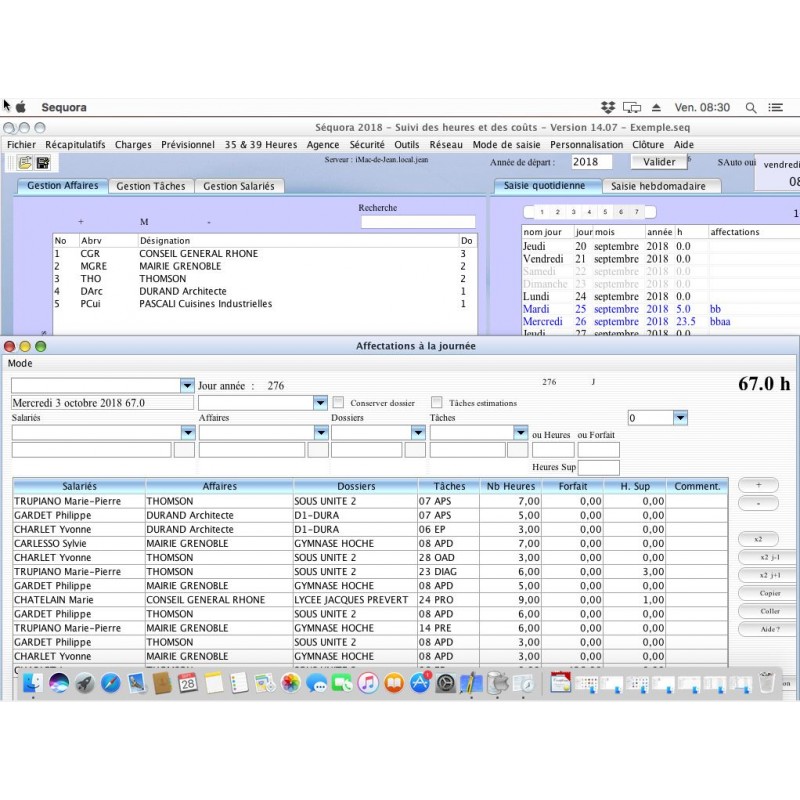This screenshot has height=800, width=800.
Task: Switch to the Gestion Tâches tab
Action: click(x=151, y=186)
